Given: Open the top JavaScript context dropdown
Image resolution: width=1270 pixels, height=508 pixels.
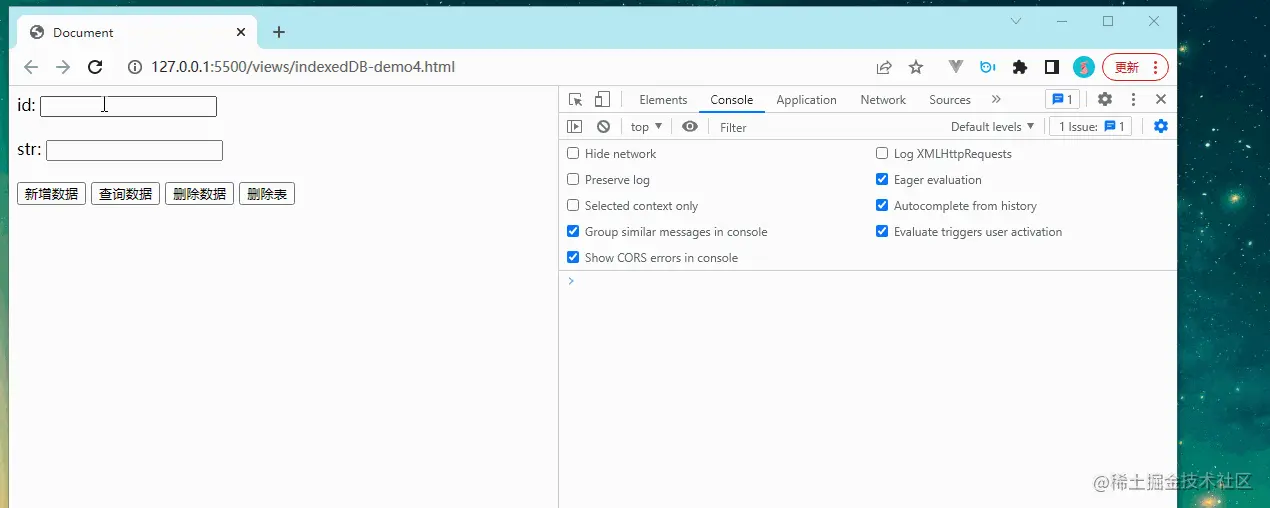Looking at the screenshot, I should [x=646, y=127].
